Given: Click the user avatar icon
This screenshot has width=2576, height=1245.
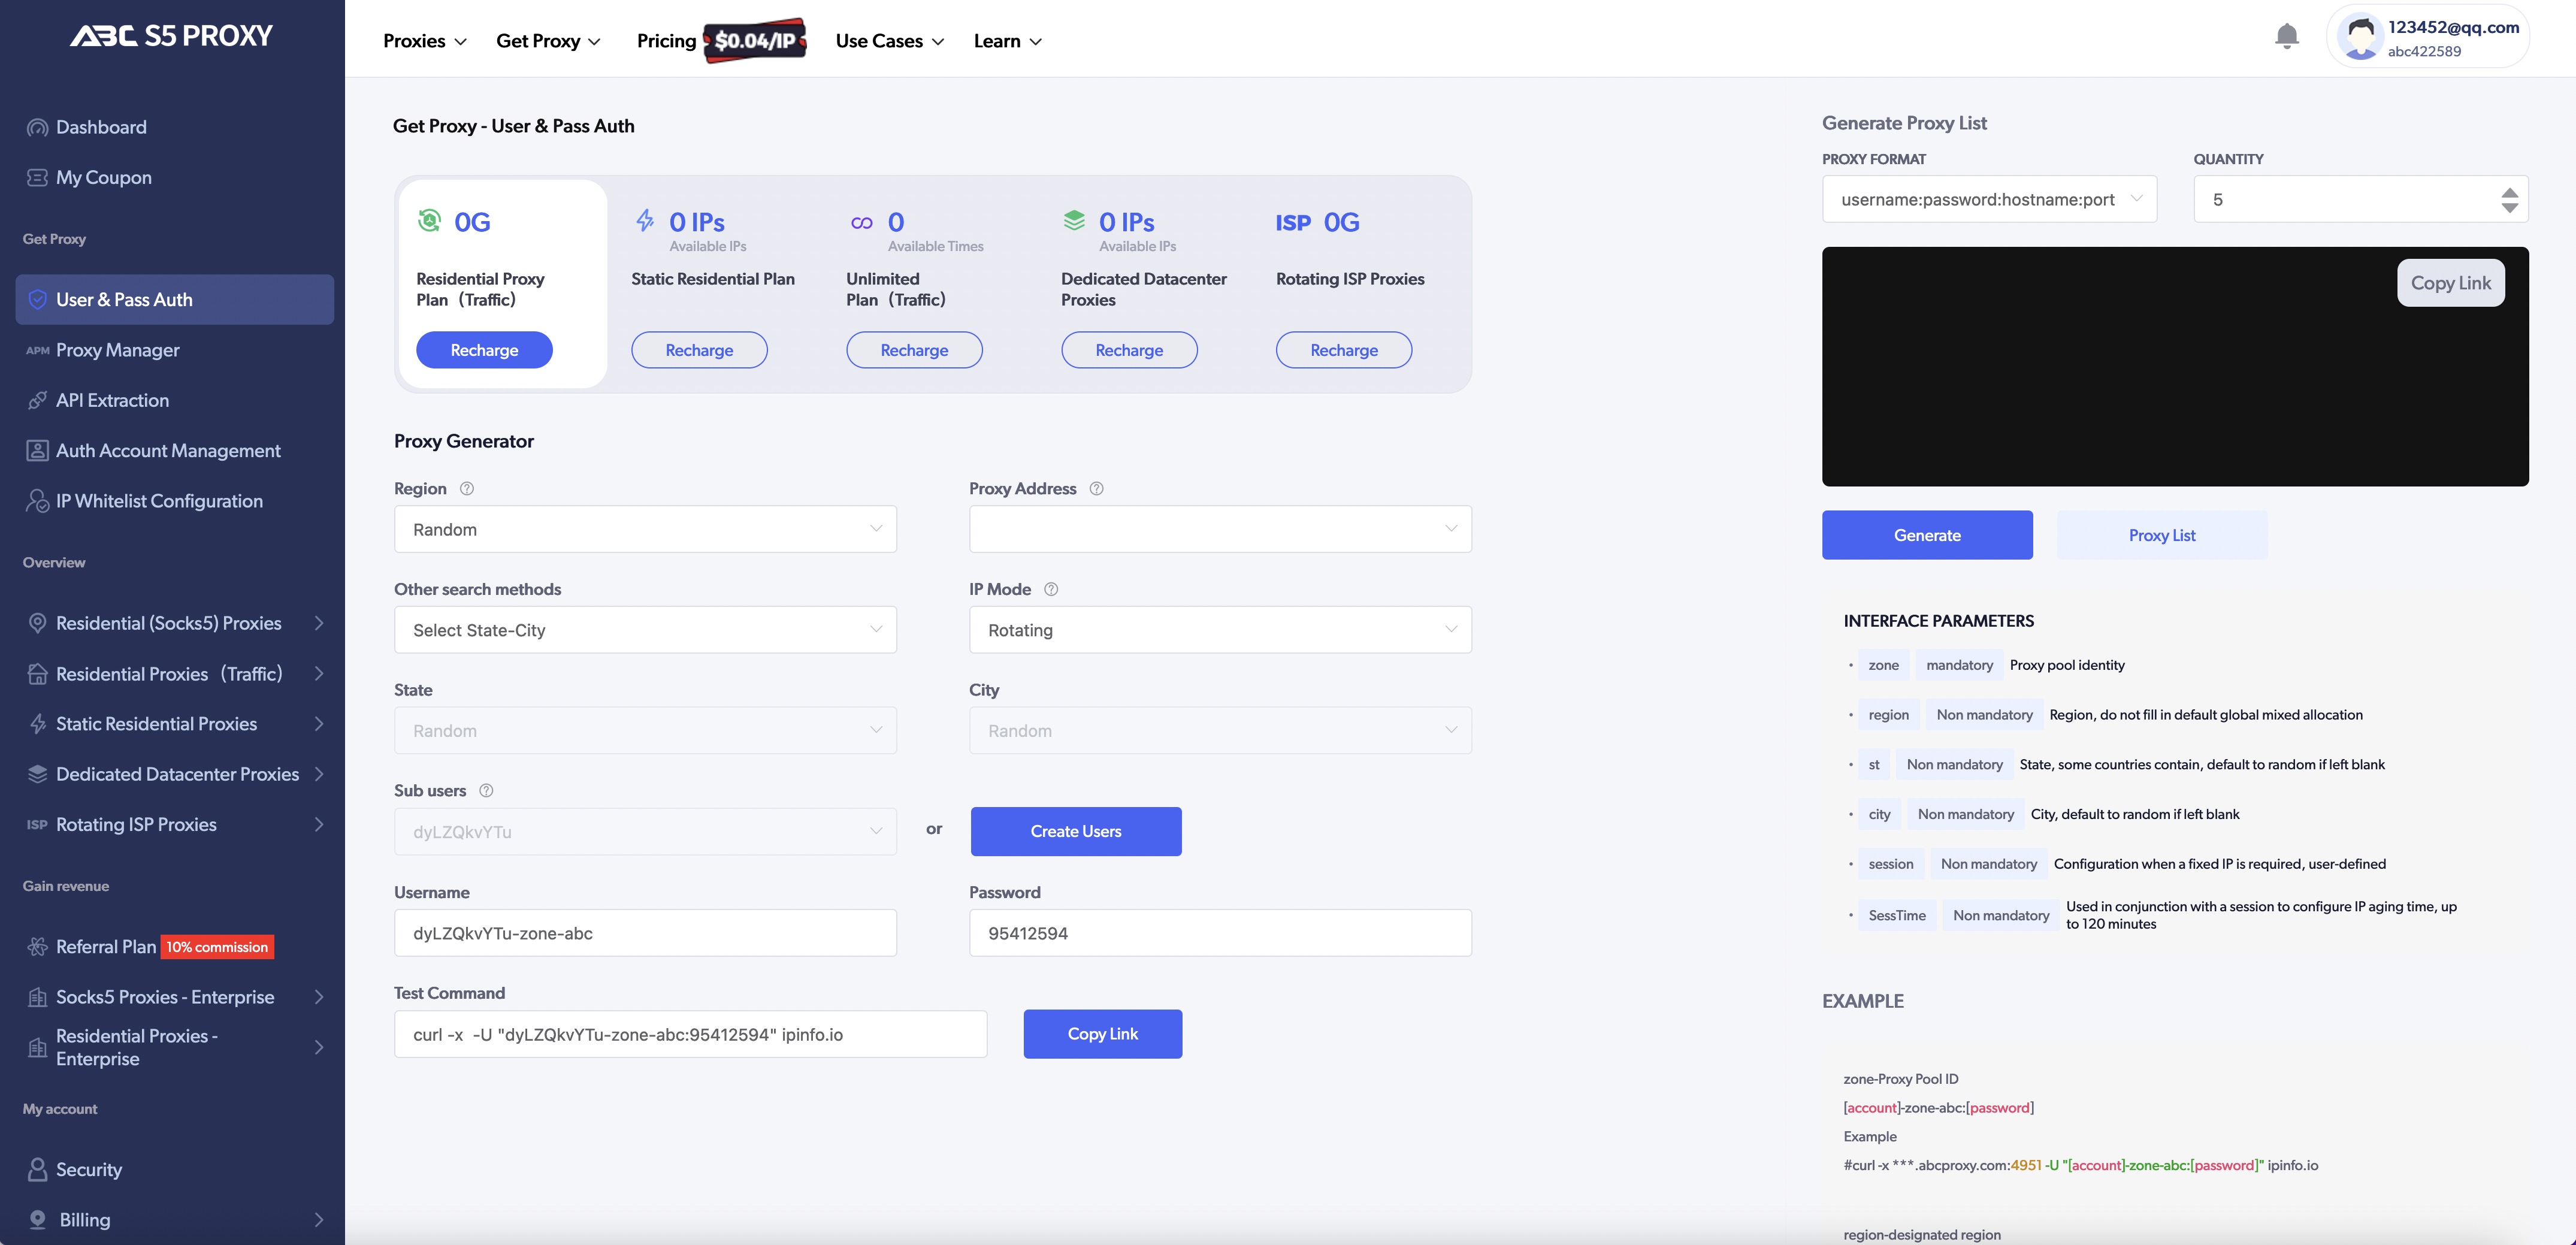Looking at the screenshot, I should tap(2360, 37).
